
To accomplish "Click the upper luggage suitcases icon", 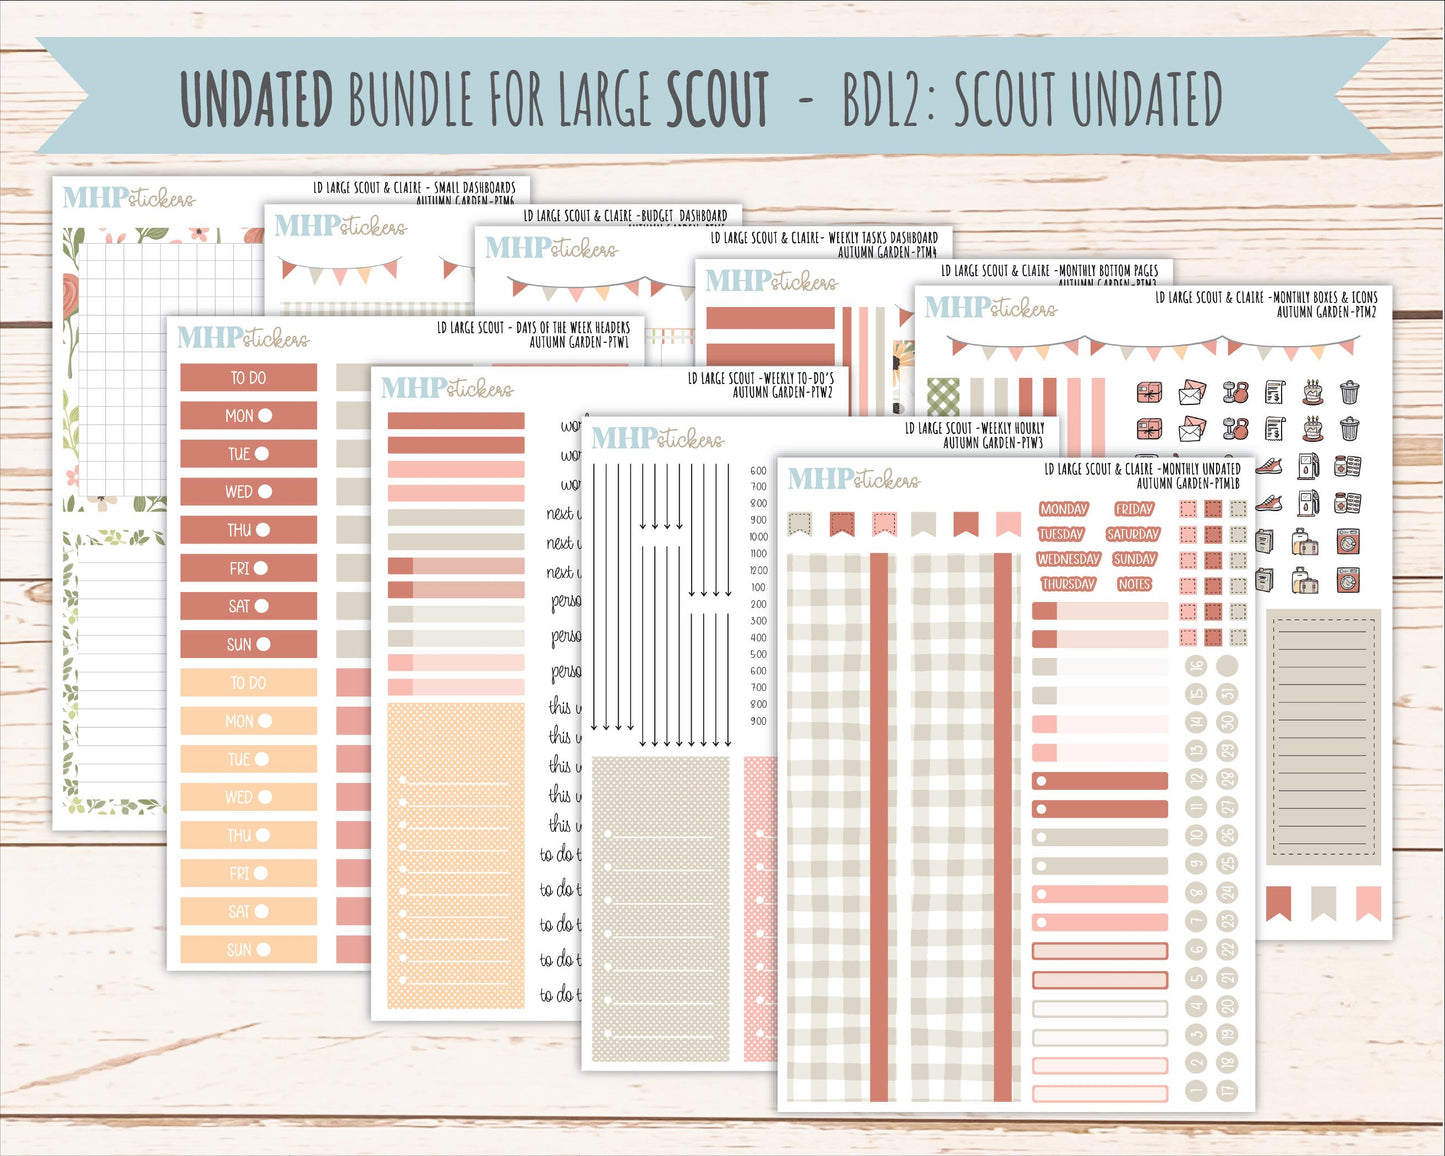I will click(x=1306, y=543).
